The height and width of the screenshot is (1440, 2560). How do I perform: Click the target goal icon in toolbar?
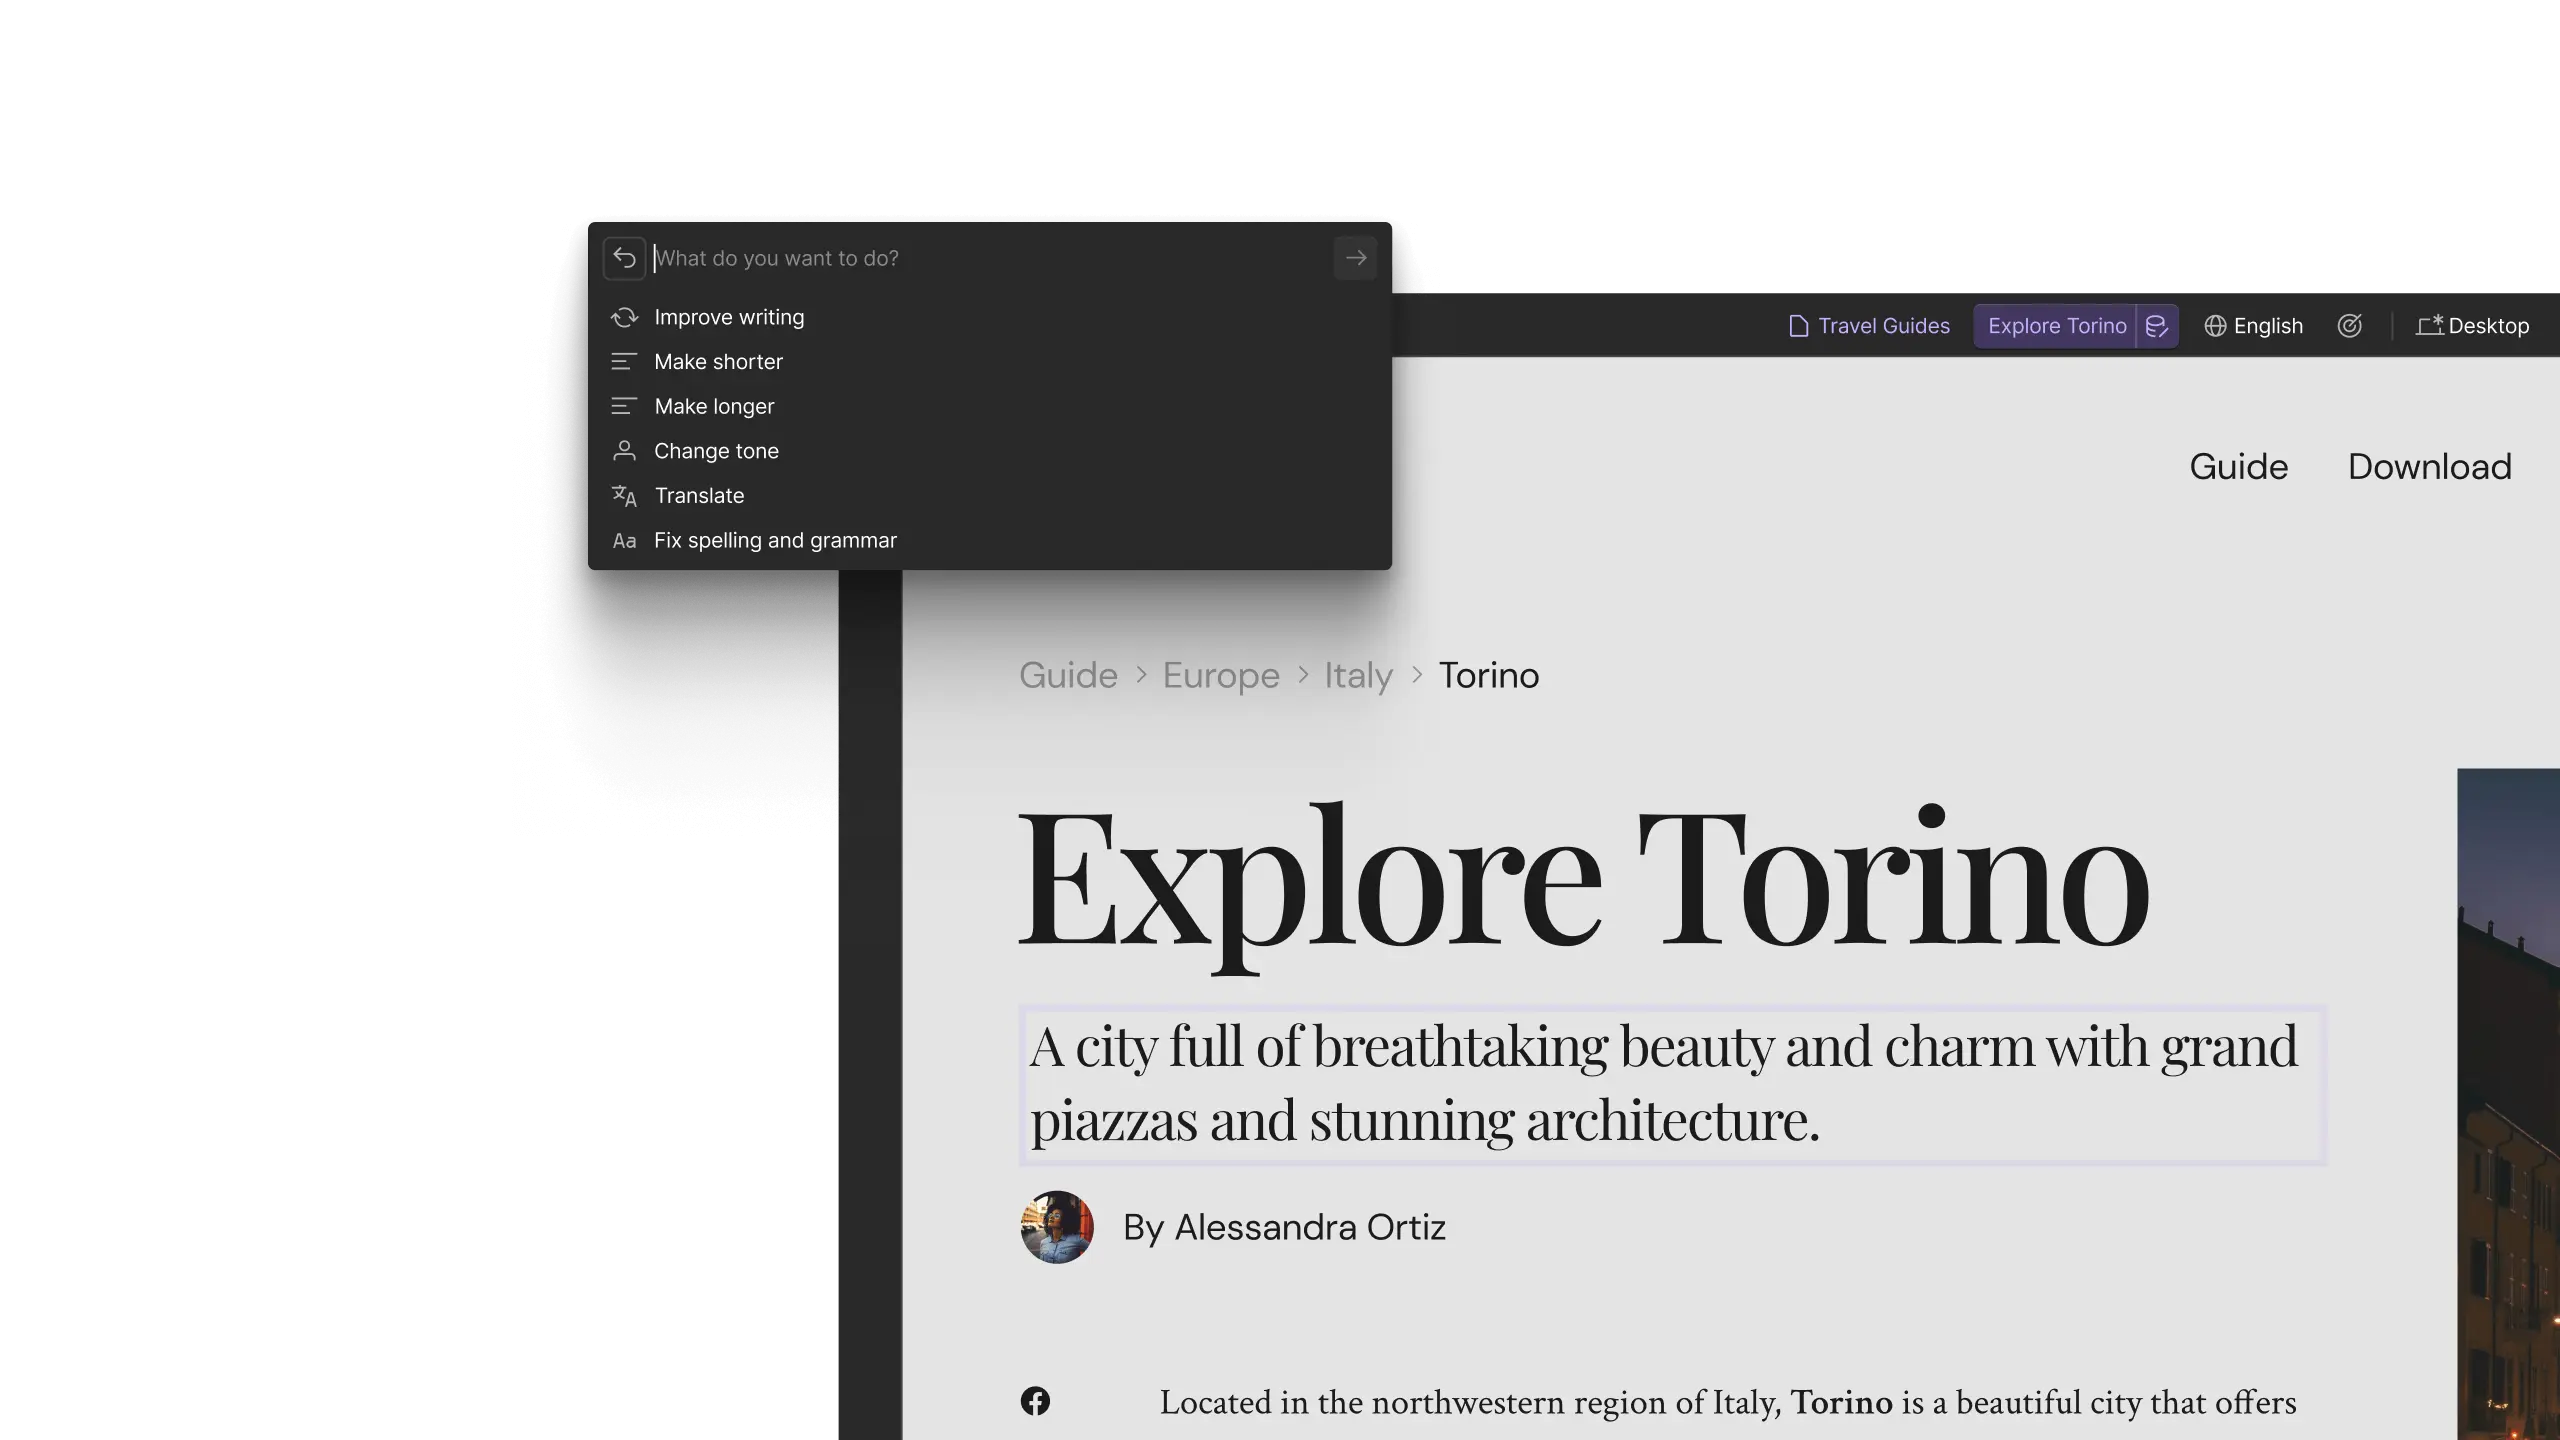click(x=2349, y=326)
